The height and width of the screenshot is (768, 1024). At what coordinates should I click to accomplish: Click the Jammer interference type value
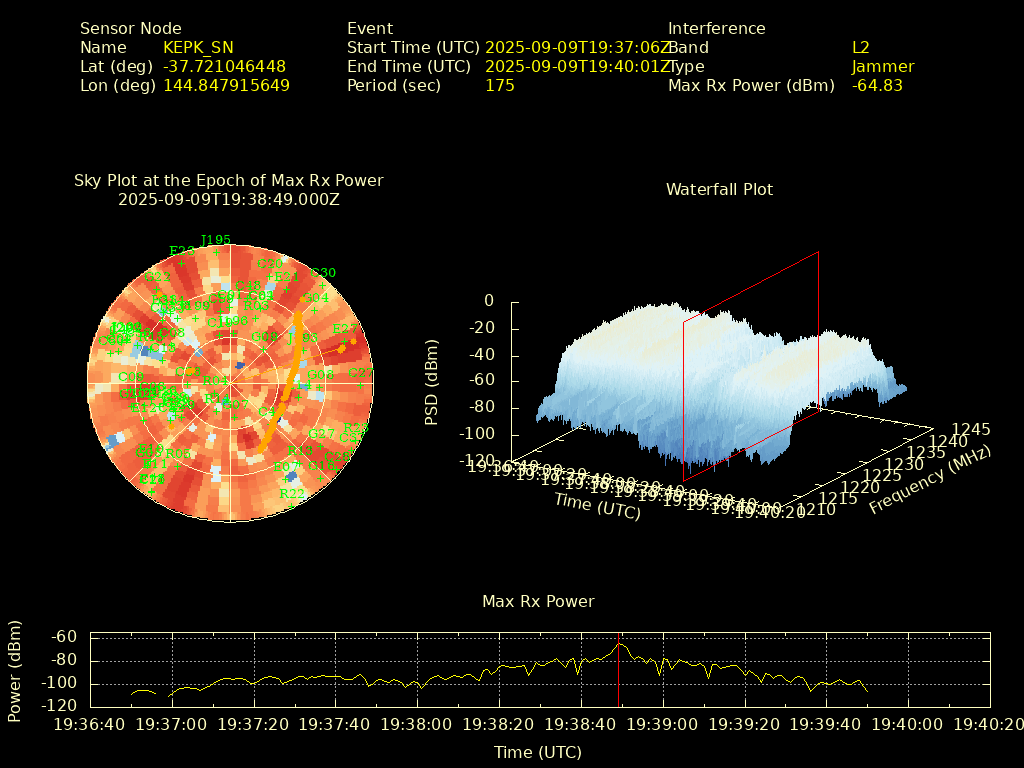pyautogui.click(x=883, y=67)
